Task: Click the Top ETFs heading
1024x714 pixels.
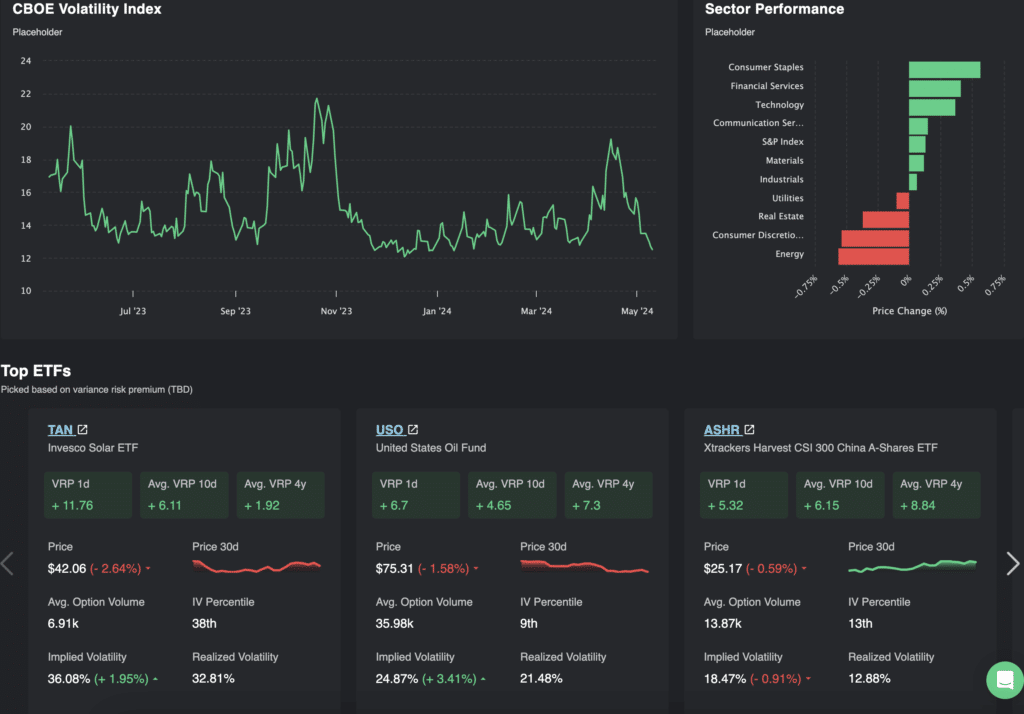Action: (36, 371)
